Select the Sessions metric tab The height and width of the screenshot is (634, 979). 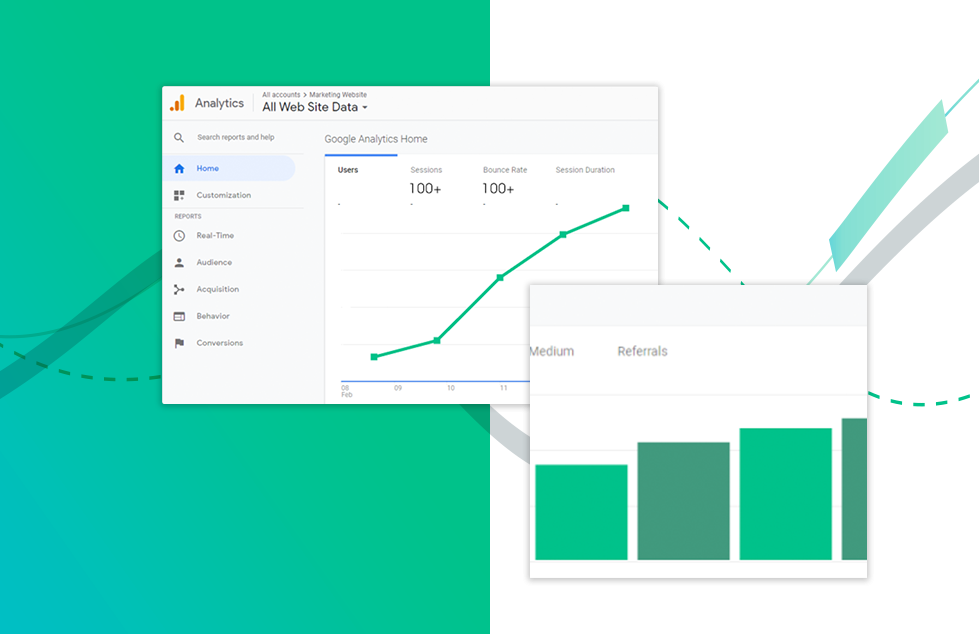(x=426, y=170)
